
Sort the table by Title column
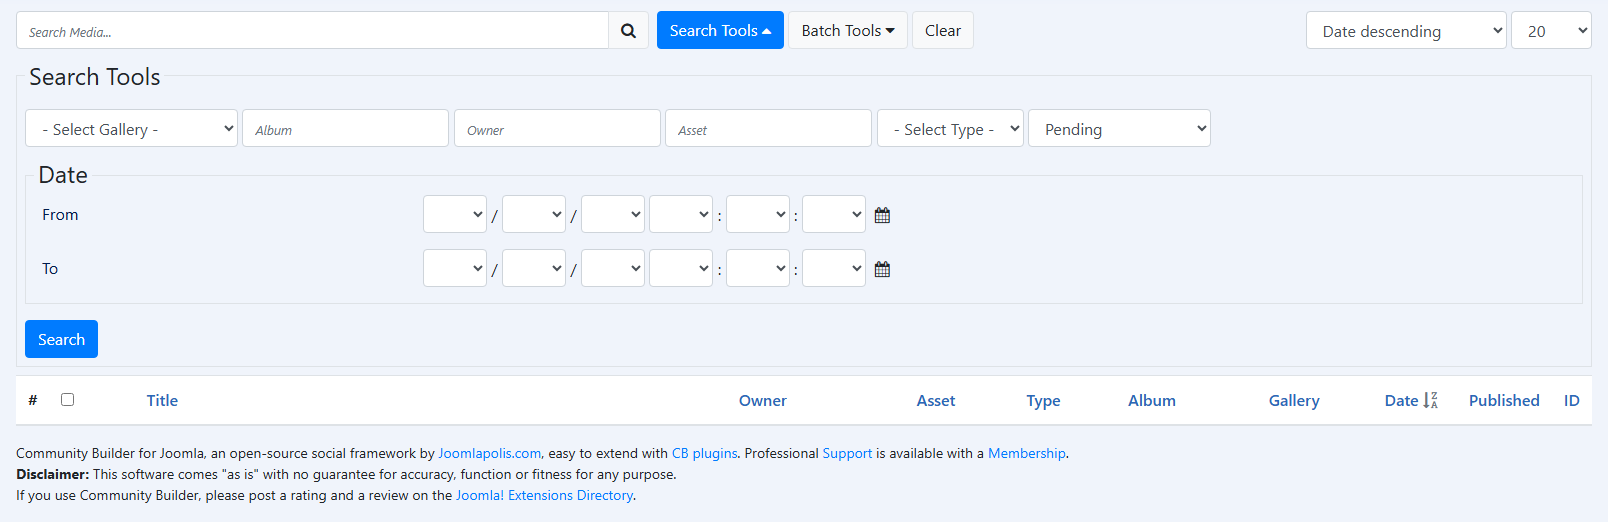[x=162, y=400]
